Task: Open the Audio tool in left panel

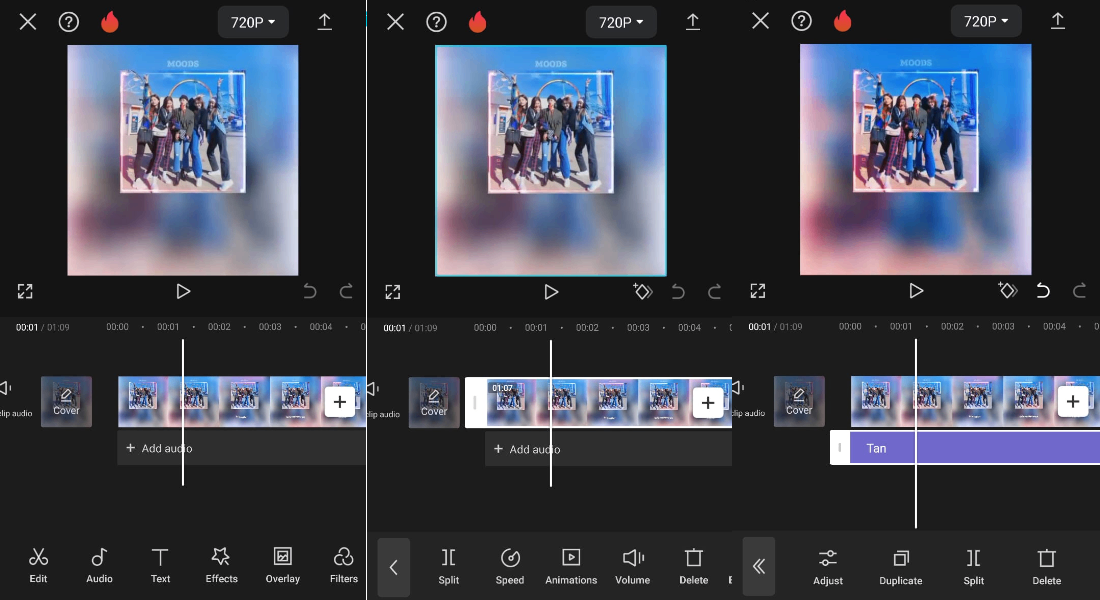Action: (x=99, y=566)
